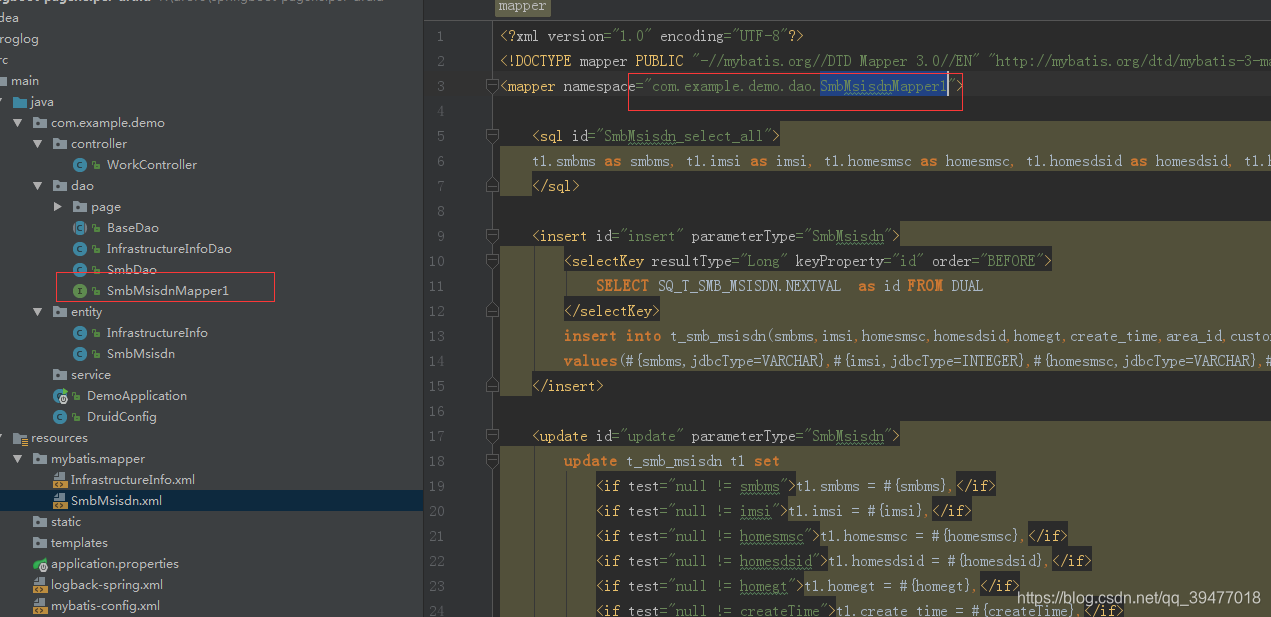
Task: Select the entity package row label
Action: coord(86,312)
